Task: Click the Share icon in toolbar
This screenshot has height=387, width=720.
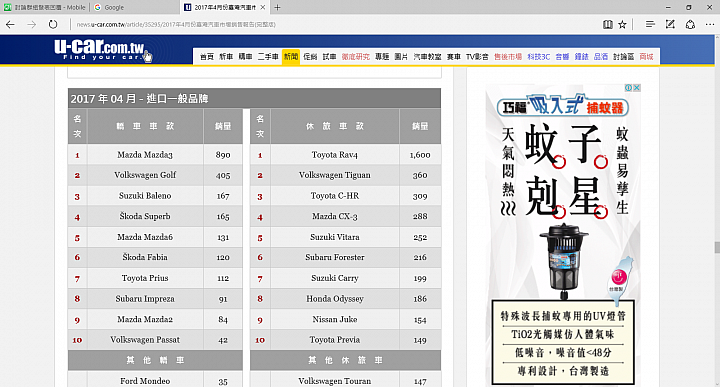Action: (690, 24)
